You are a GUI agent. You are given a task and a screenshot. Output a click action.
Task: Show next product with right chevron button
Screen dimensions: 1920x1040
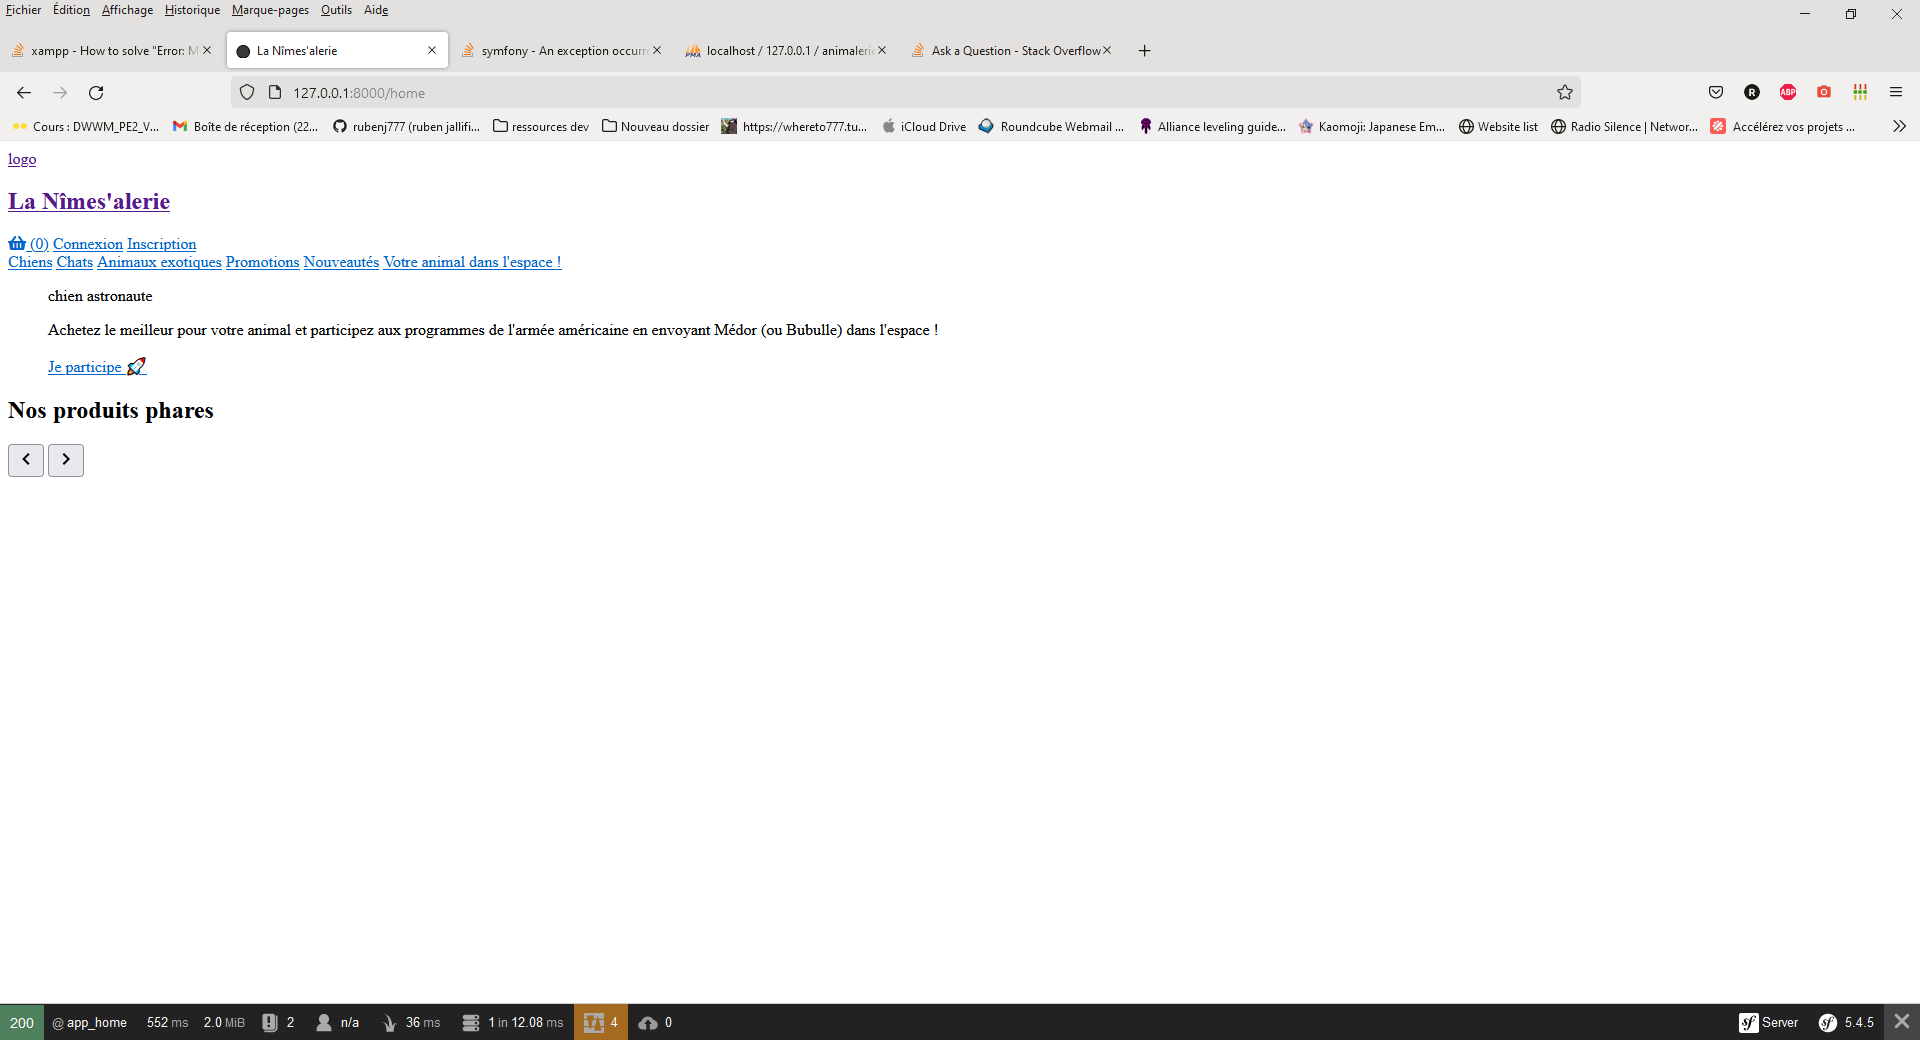[66, 460]
